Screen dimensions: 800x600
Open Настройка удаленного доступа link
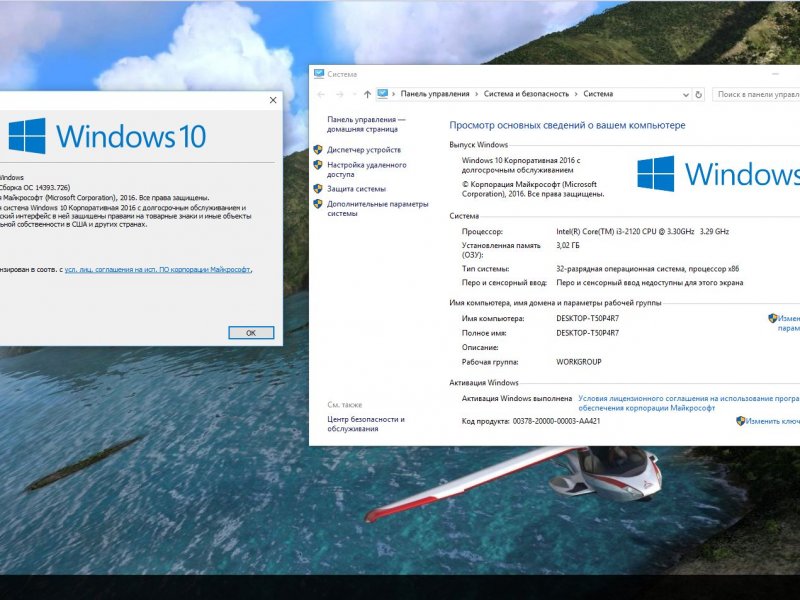[x=367, y=169]
